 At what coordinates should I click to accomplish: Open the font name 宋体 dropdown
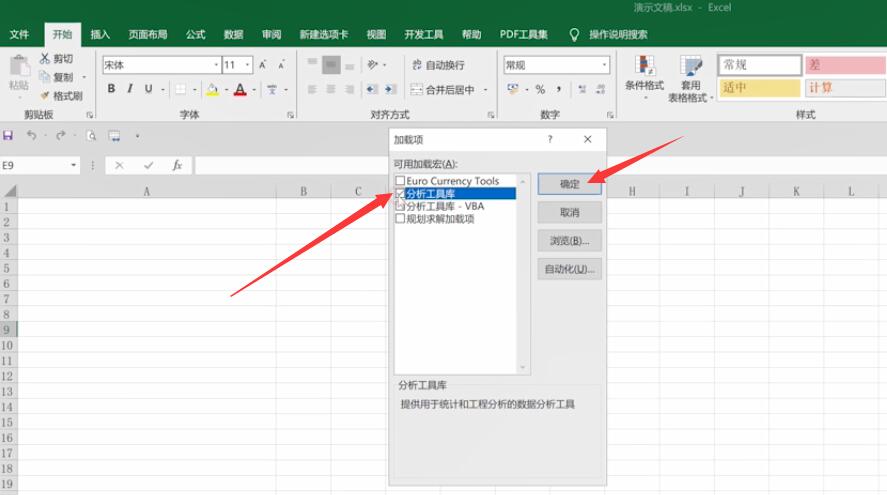click(216, 65)
